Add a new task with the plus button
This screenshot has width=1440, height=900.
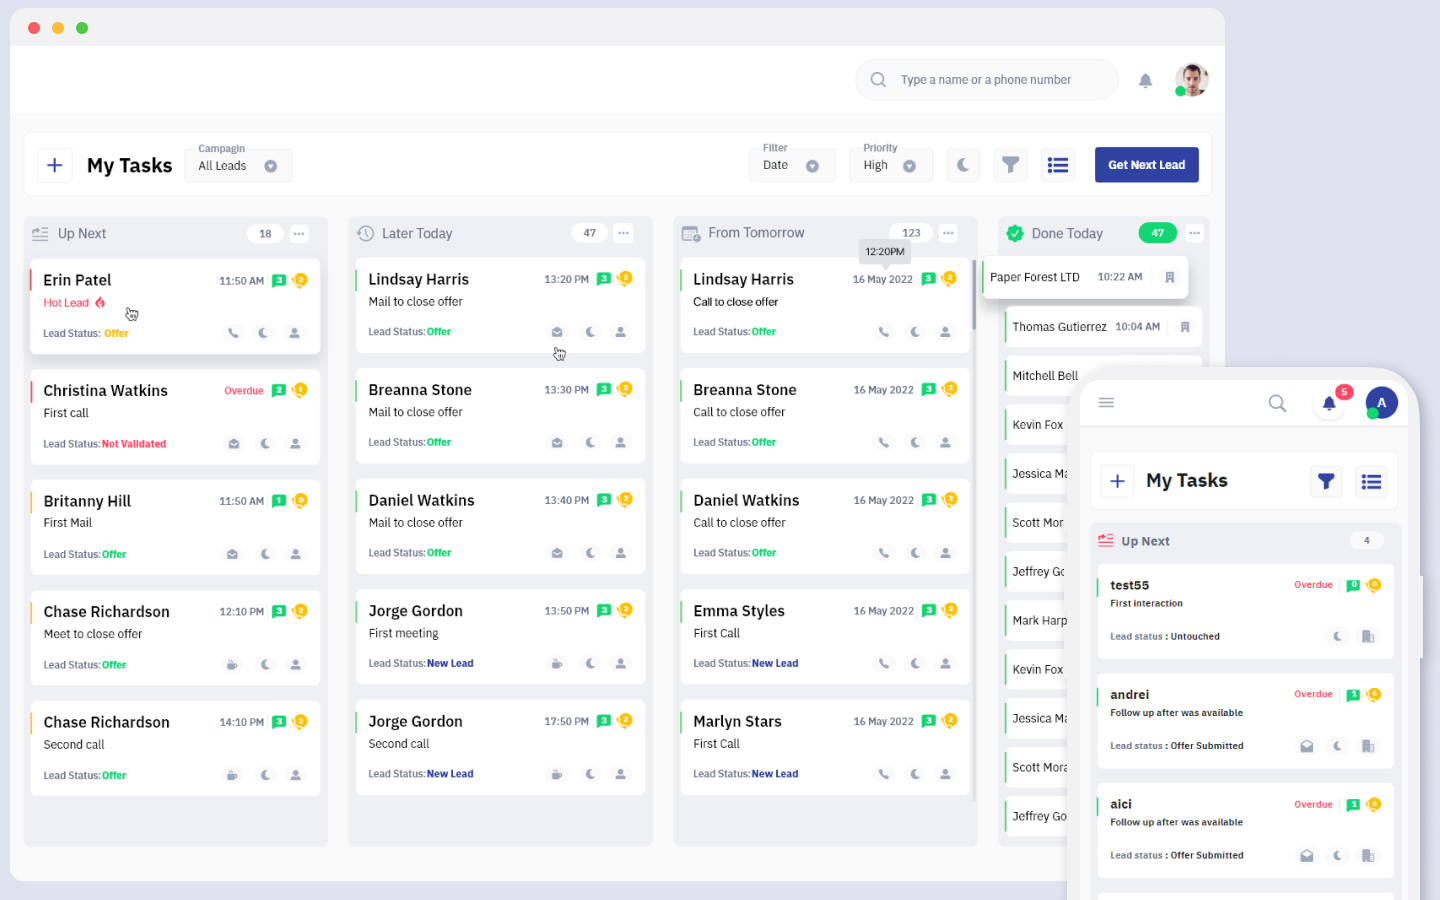pyautogui.click(x=55, y=165)
